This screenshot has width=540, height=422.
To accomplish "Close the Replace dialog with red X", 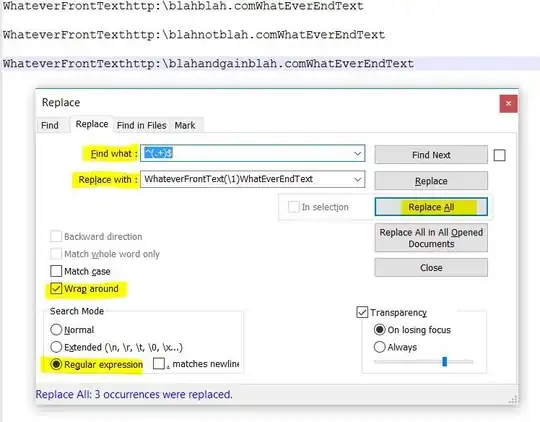I will pyautogui.click(x=508, y=104).
